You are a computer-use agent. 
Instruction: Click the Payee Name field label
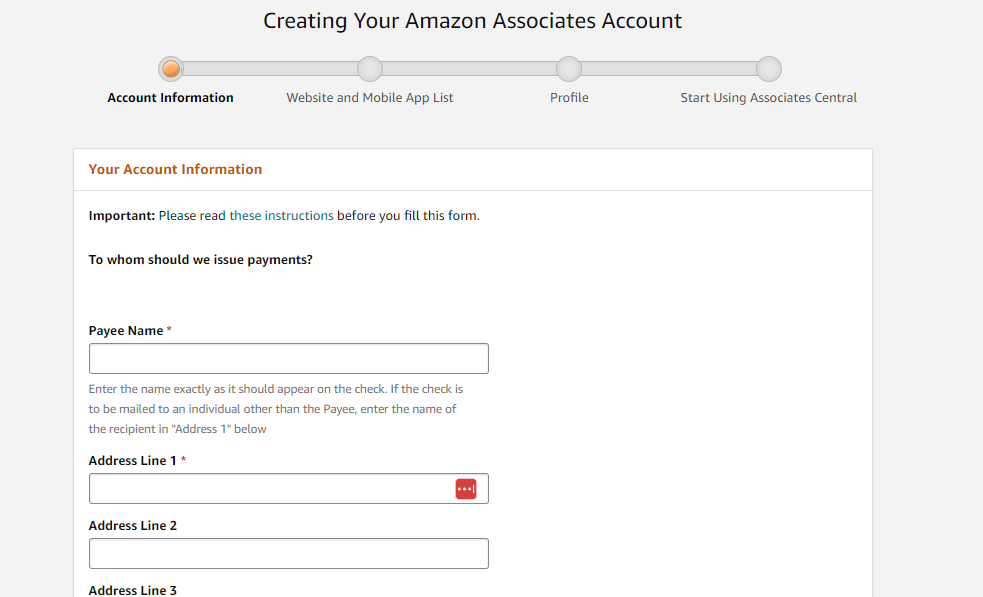[126, 331]
